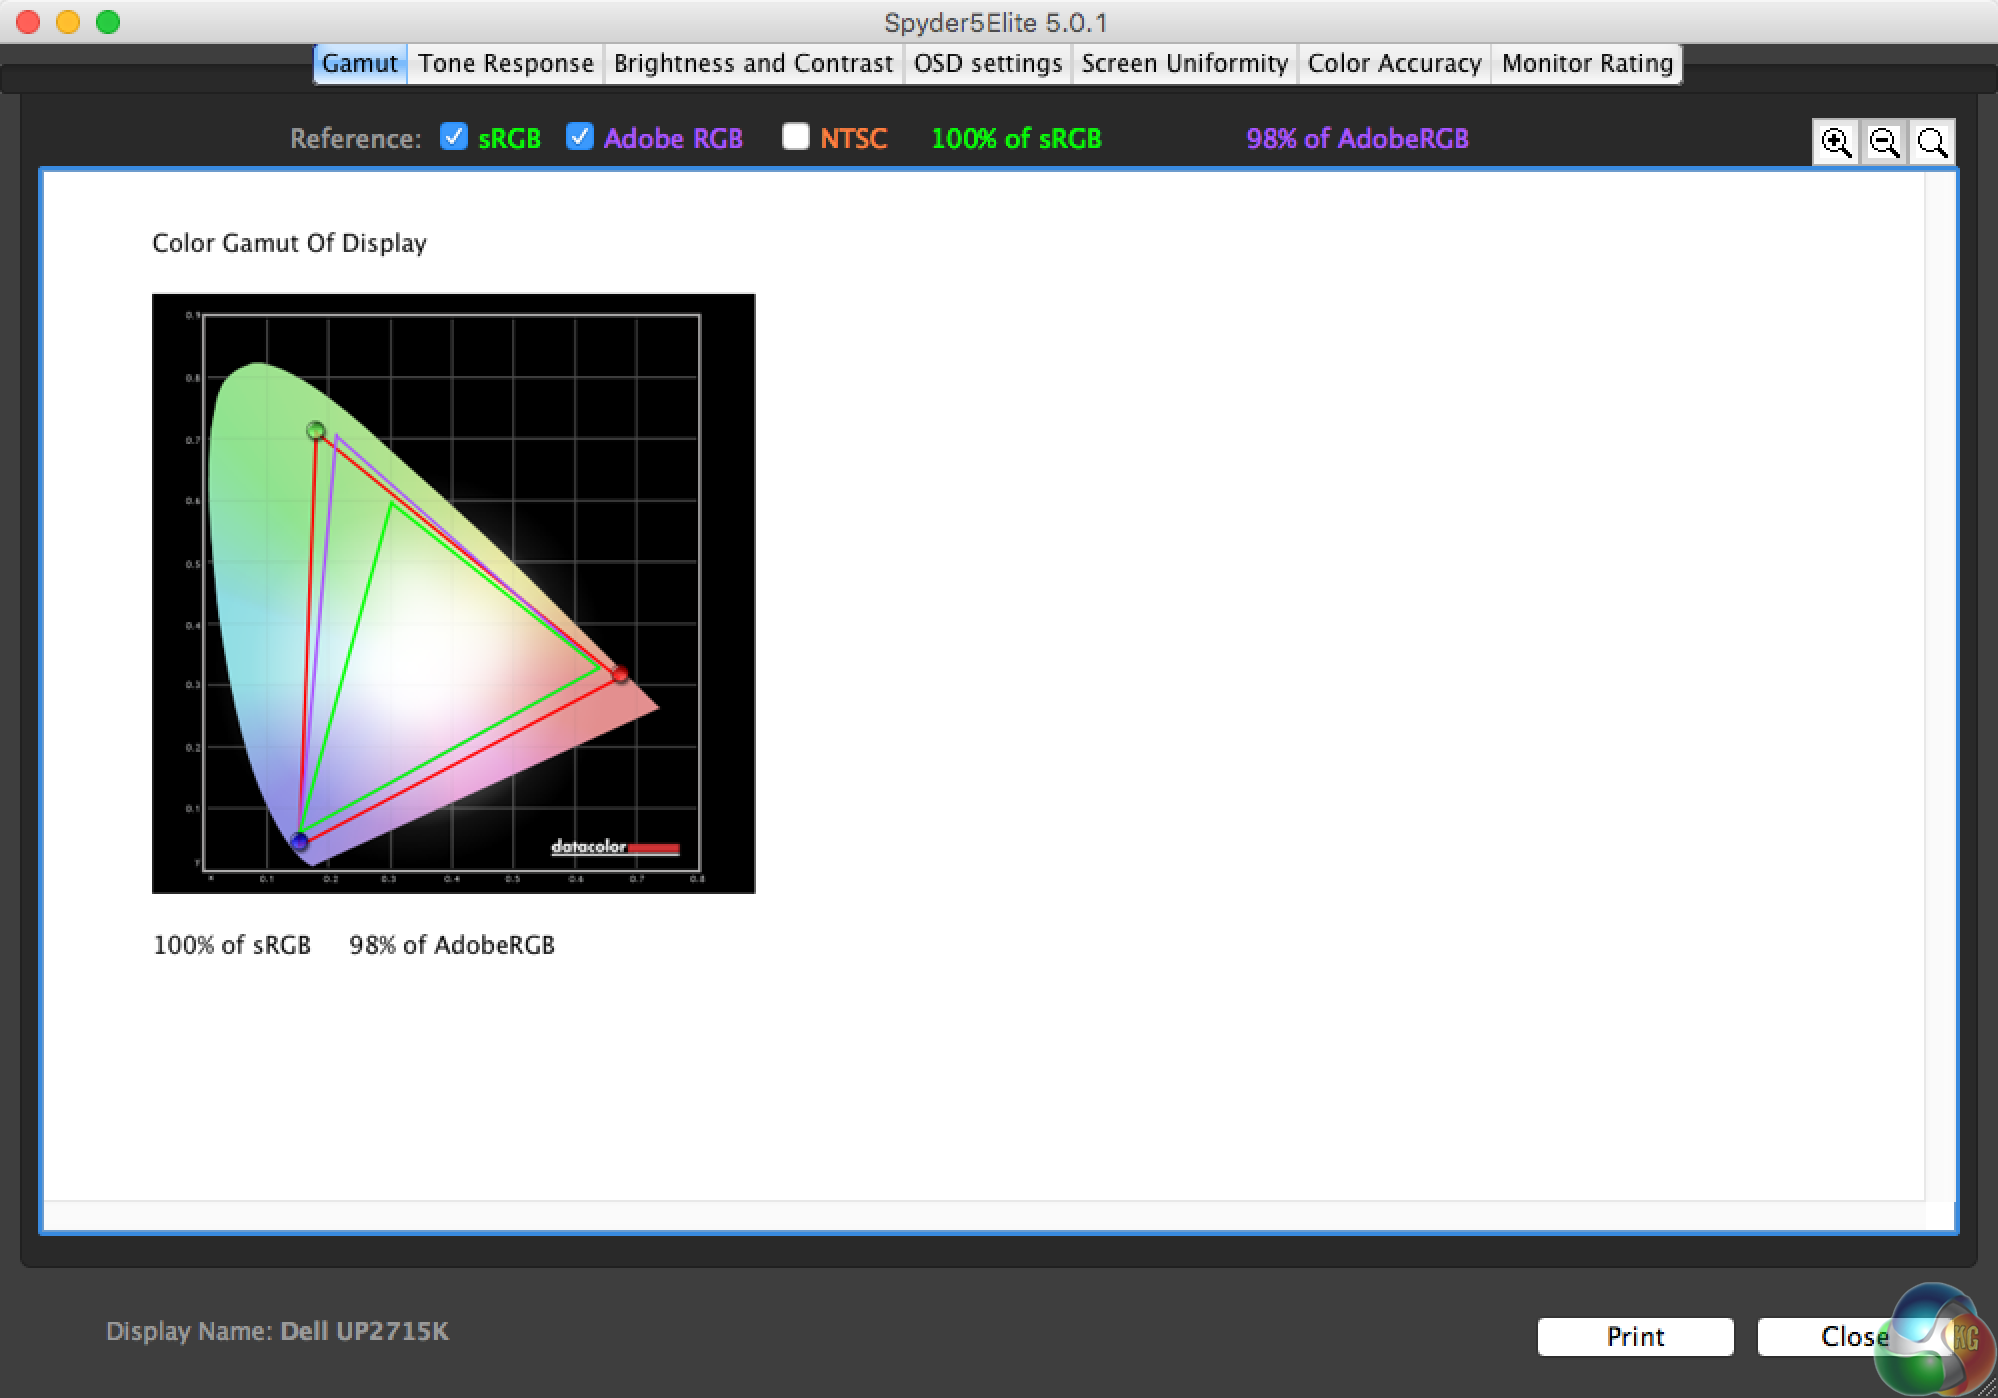Uncheck the sRGB reference checkbox
Image resolution: width=1998 pixels, height=1398 pixels.
tap(454, 137)
